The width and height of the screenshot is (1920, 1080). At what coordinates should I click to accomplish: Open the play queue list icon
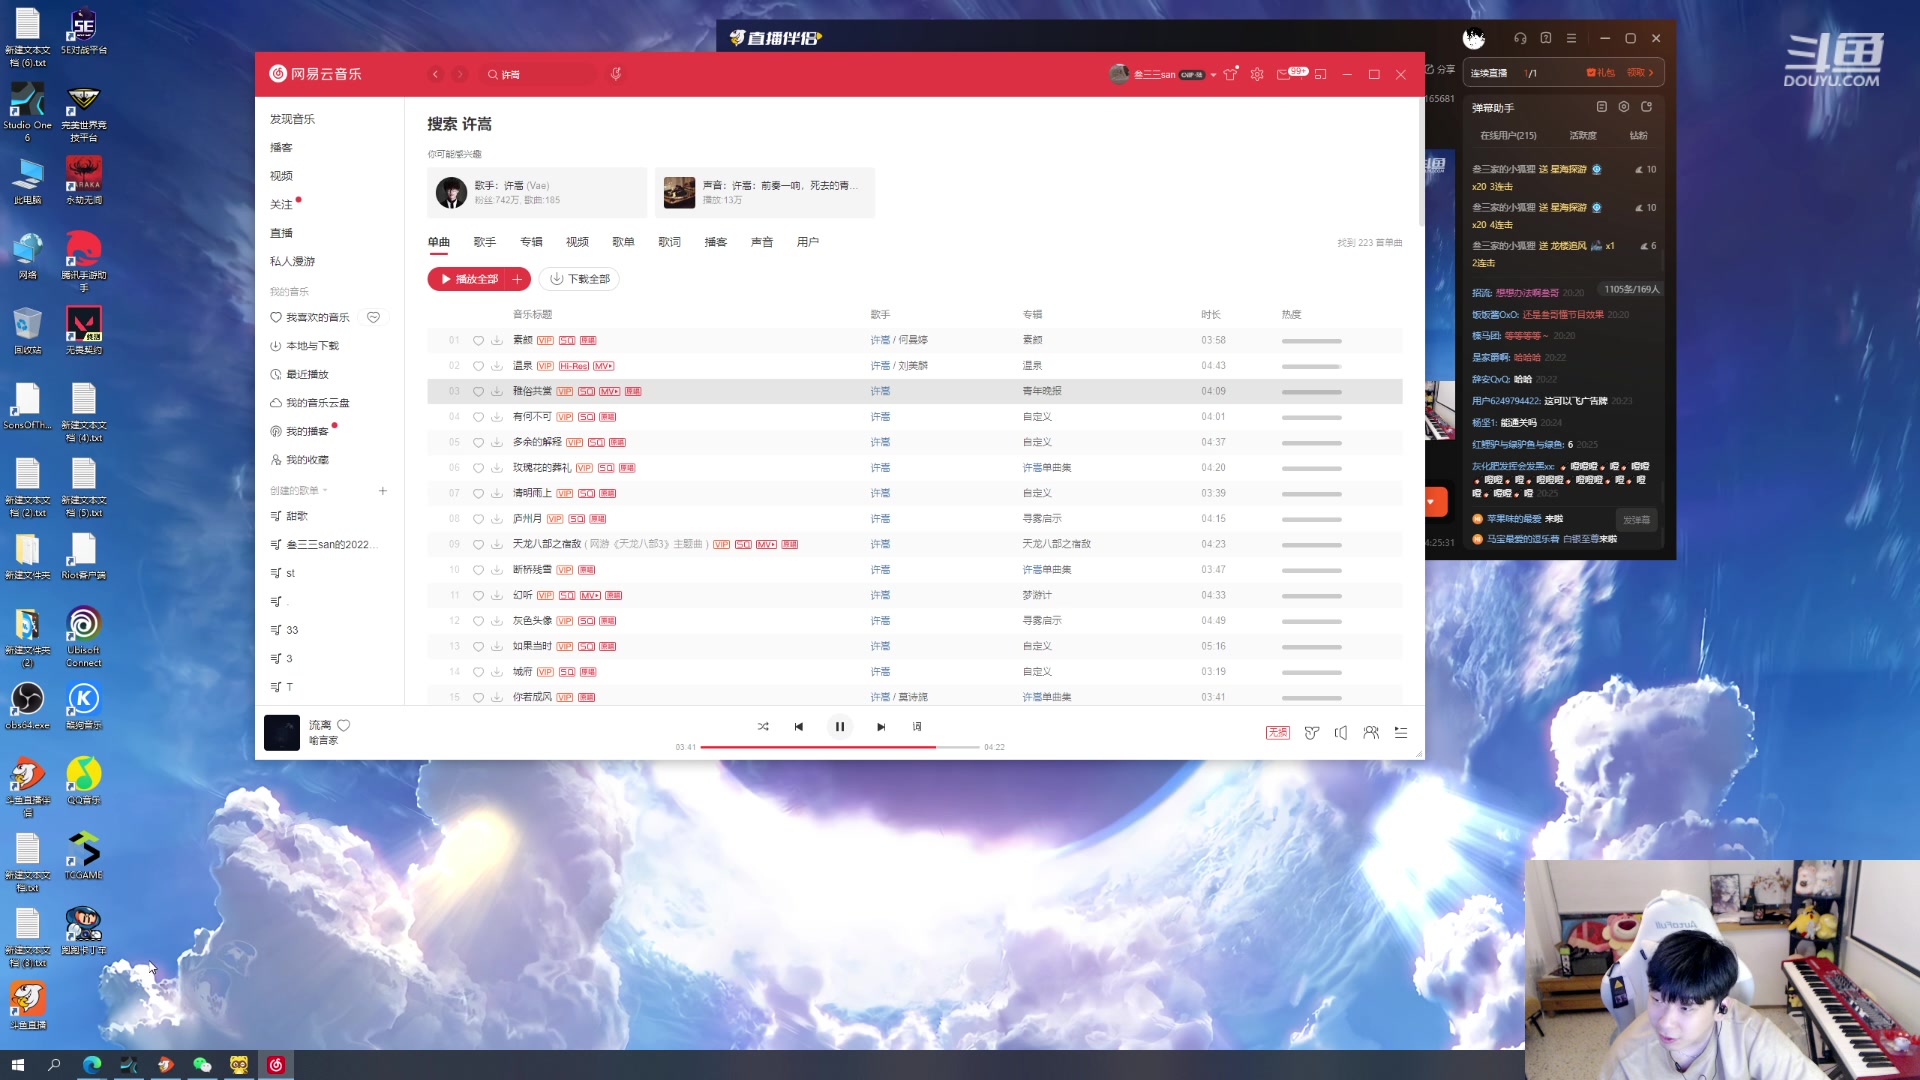(1401, 733)
